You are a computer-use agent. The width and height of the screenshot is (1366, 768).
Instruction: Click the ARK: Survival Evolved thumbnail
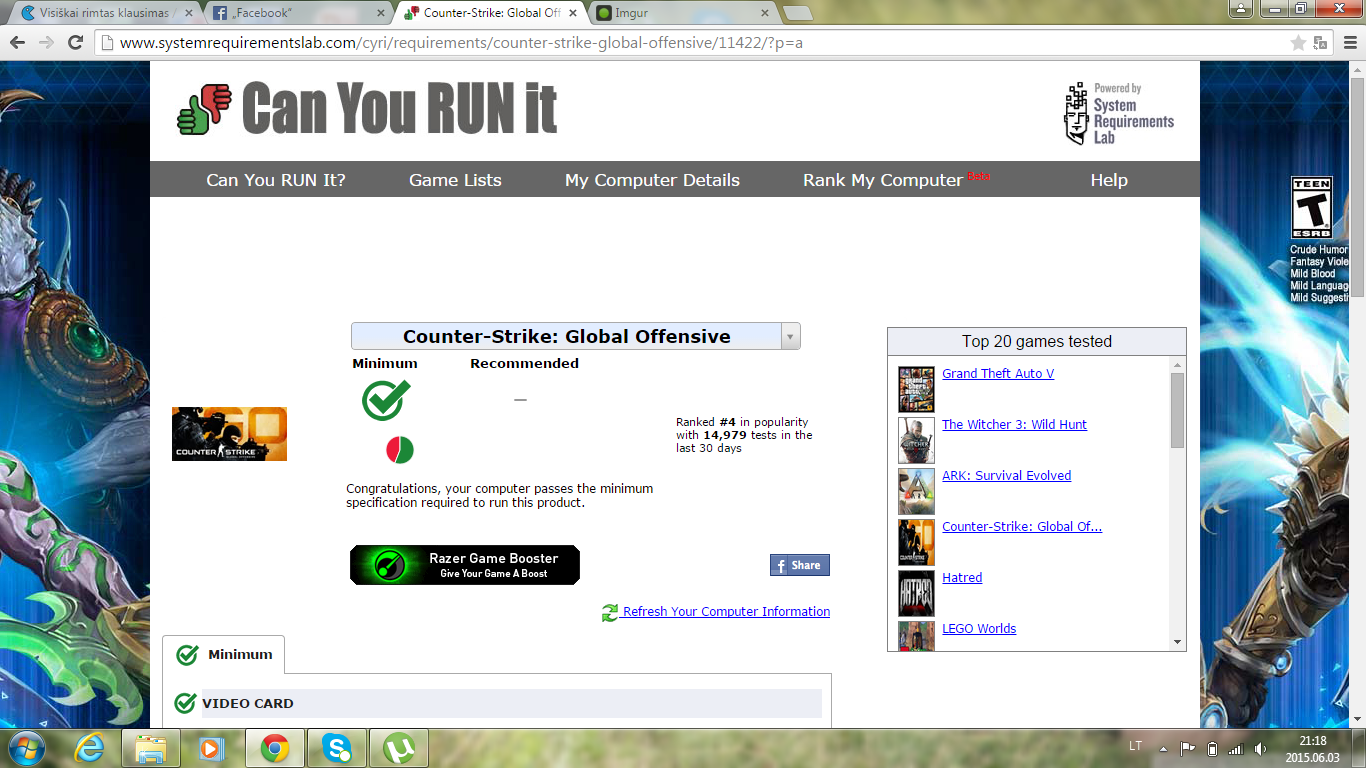[916, 491]
